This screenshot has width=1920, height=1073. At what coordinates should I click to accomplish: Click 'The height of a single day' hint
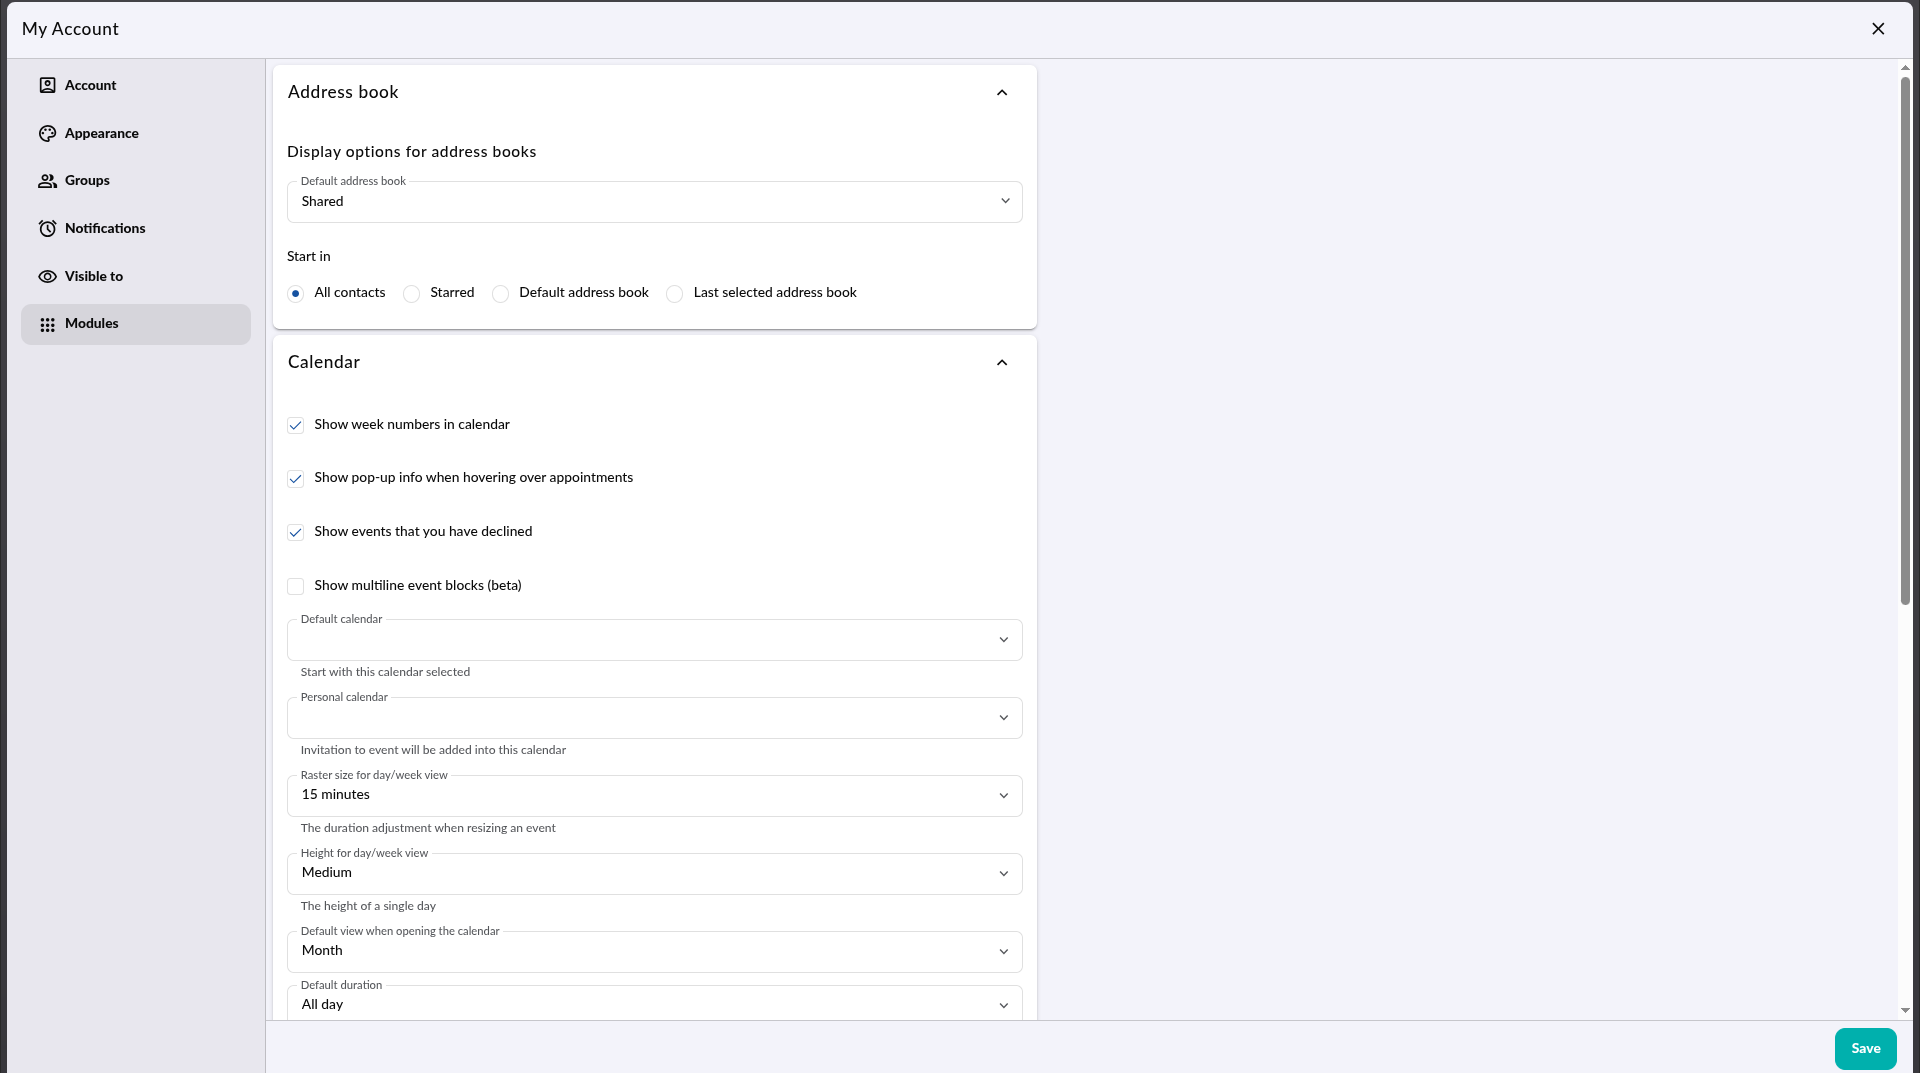[368, 906]
